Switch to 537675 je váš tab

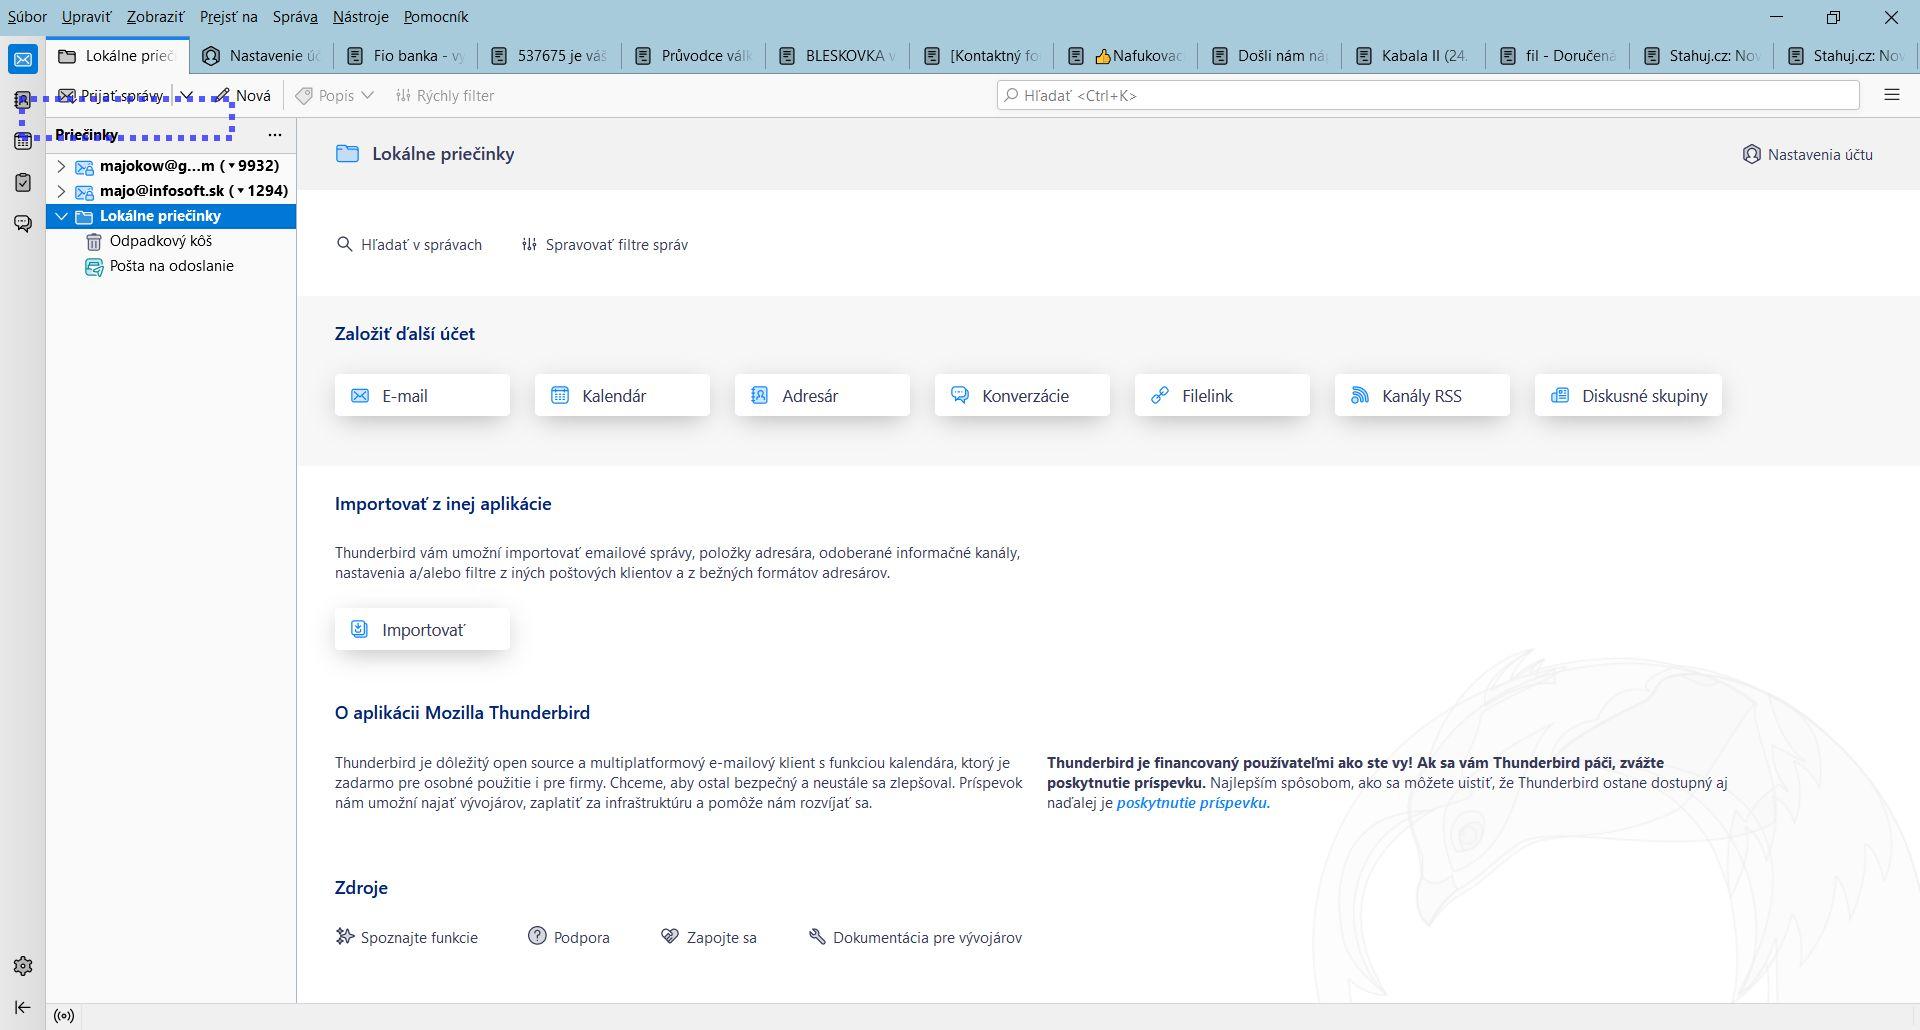pyautogui.click(x=550, y=56)
